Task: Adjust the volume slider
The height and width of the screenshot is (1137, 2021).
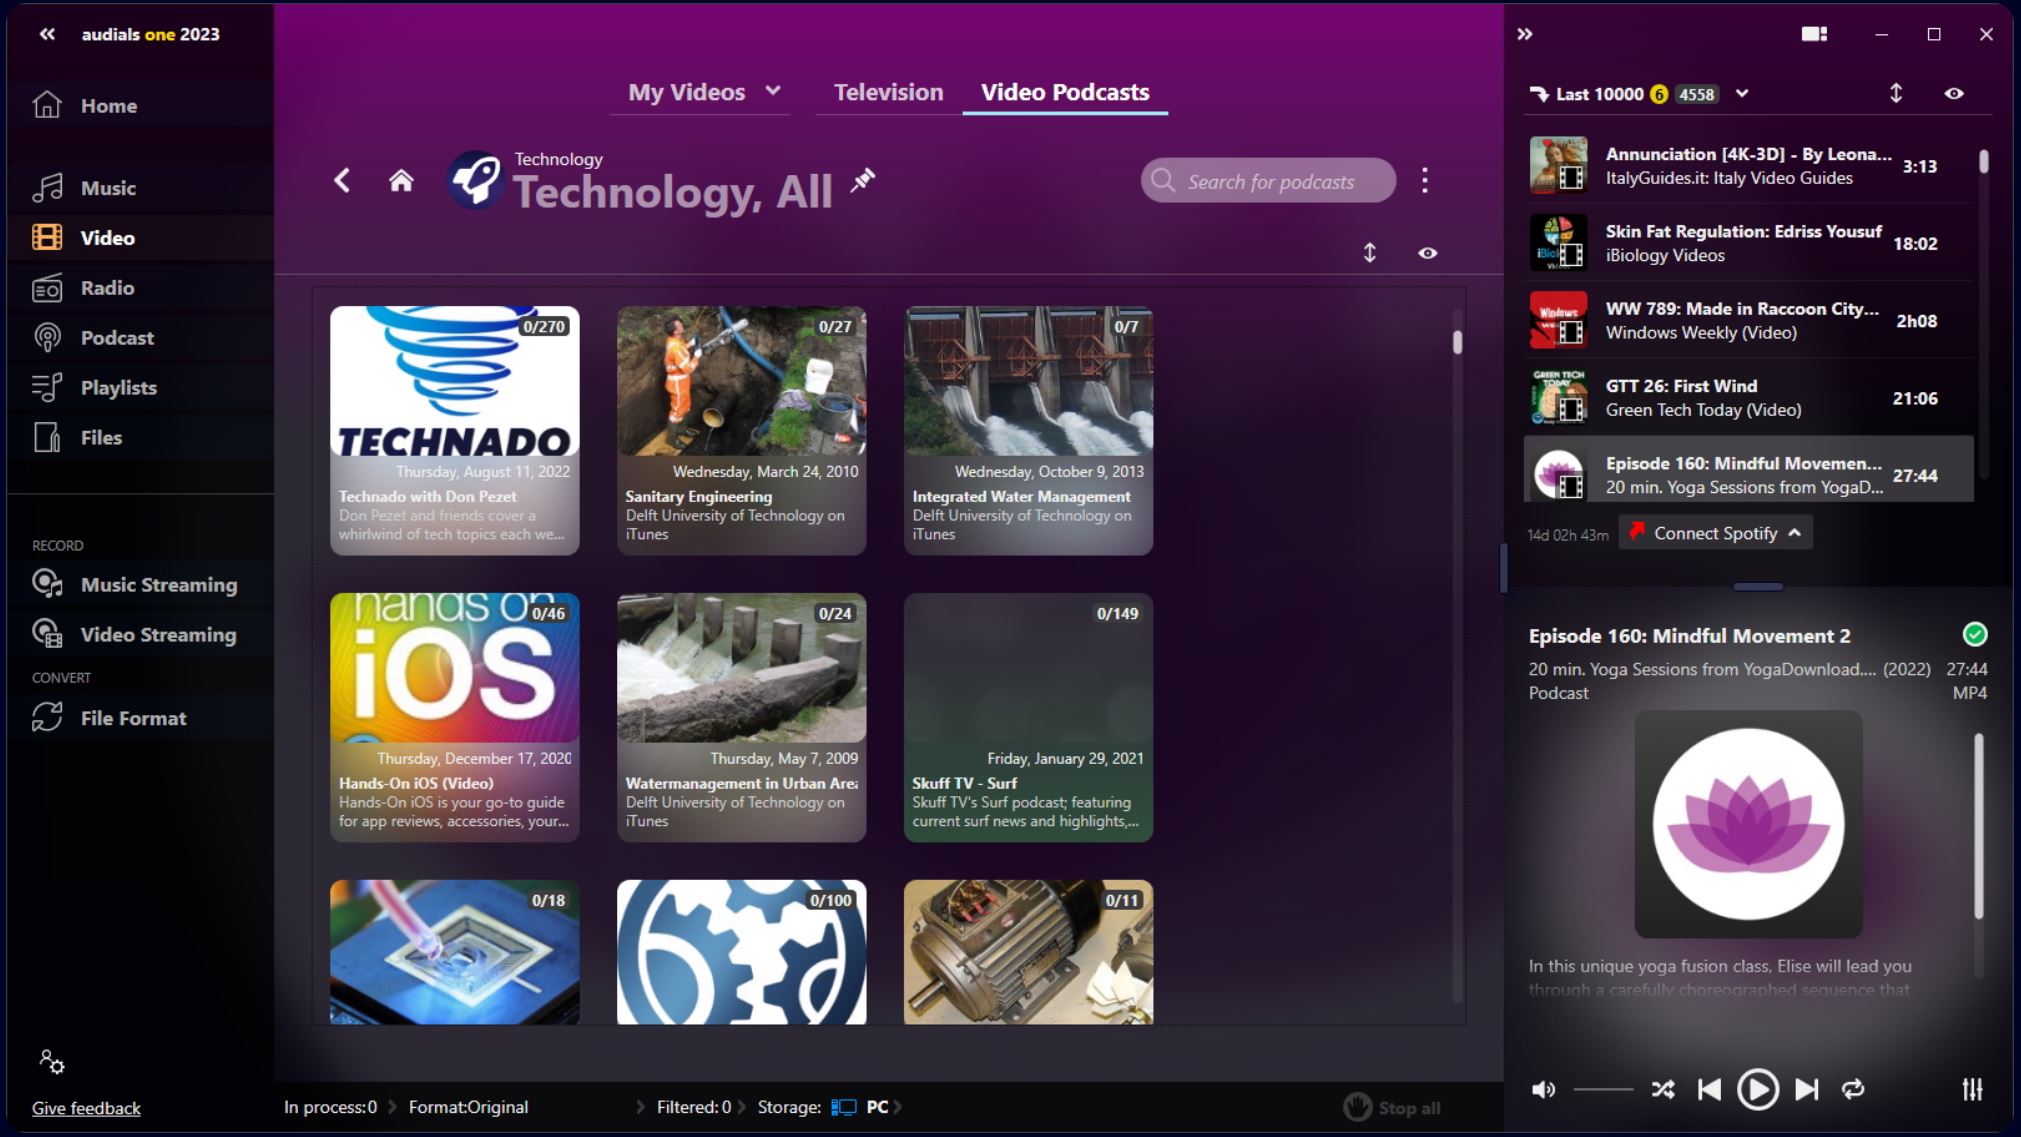Action: click(1603, 1089)
